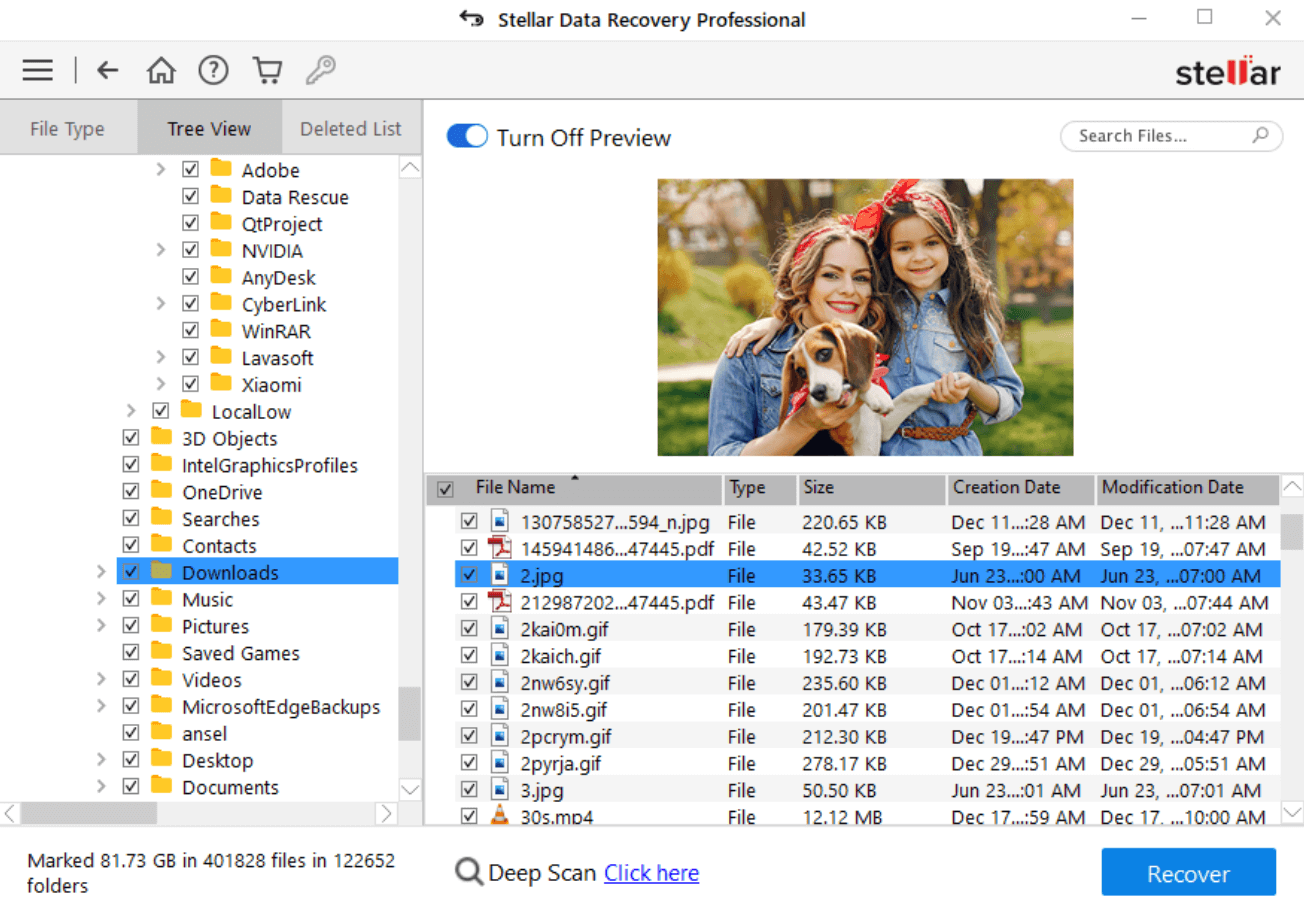Uncheck the 2.jpg file checkbox
The image size is (1304, 900).
coord(469,575)
